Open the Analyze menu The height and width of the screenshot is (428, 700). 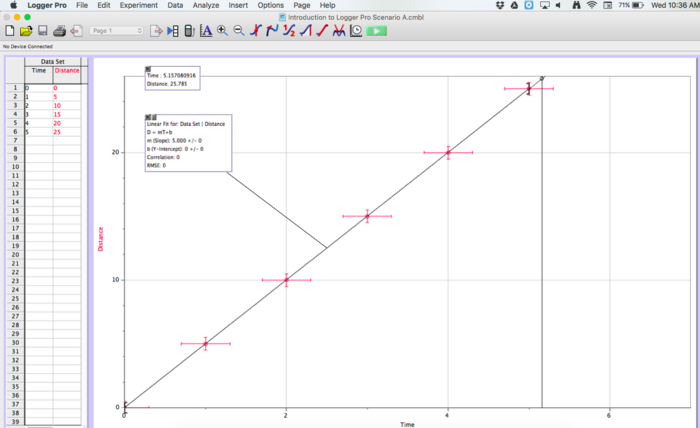pyautogui.click(x=207, y=6)
